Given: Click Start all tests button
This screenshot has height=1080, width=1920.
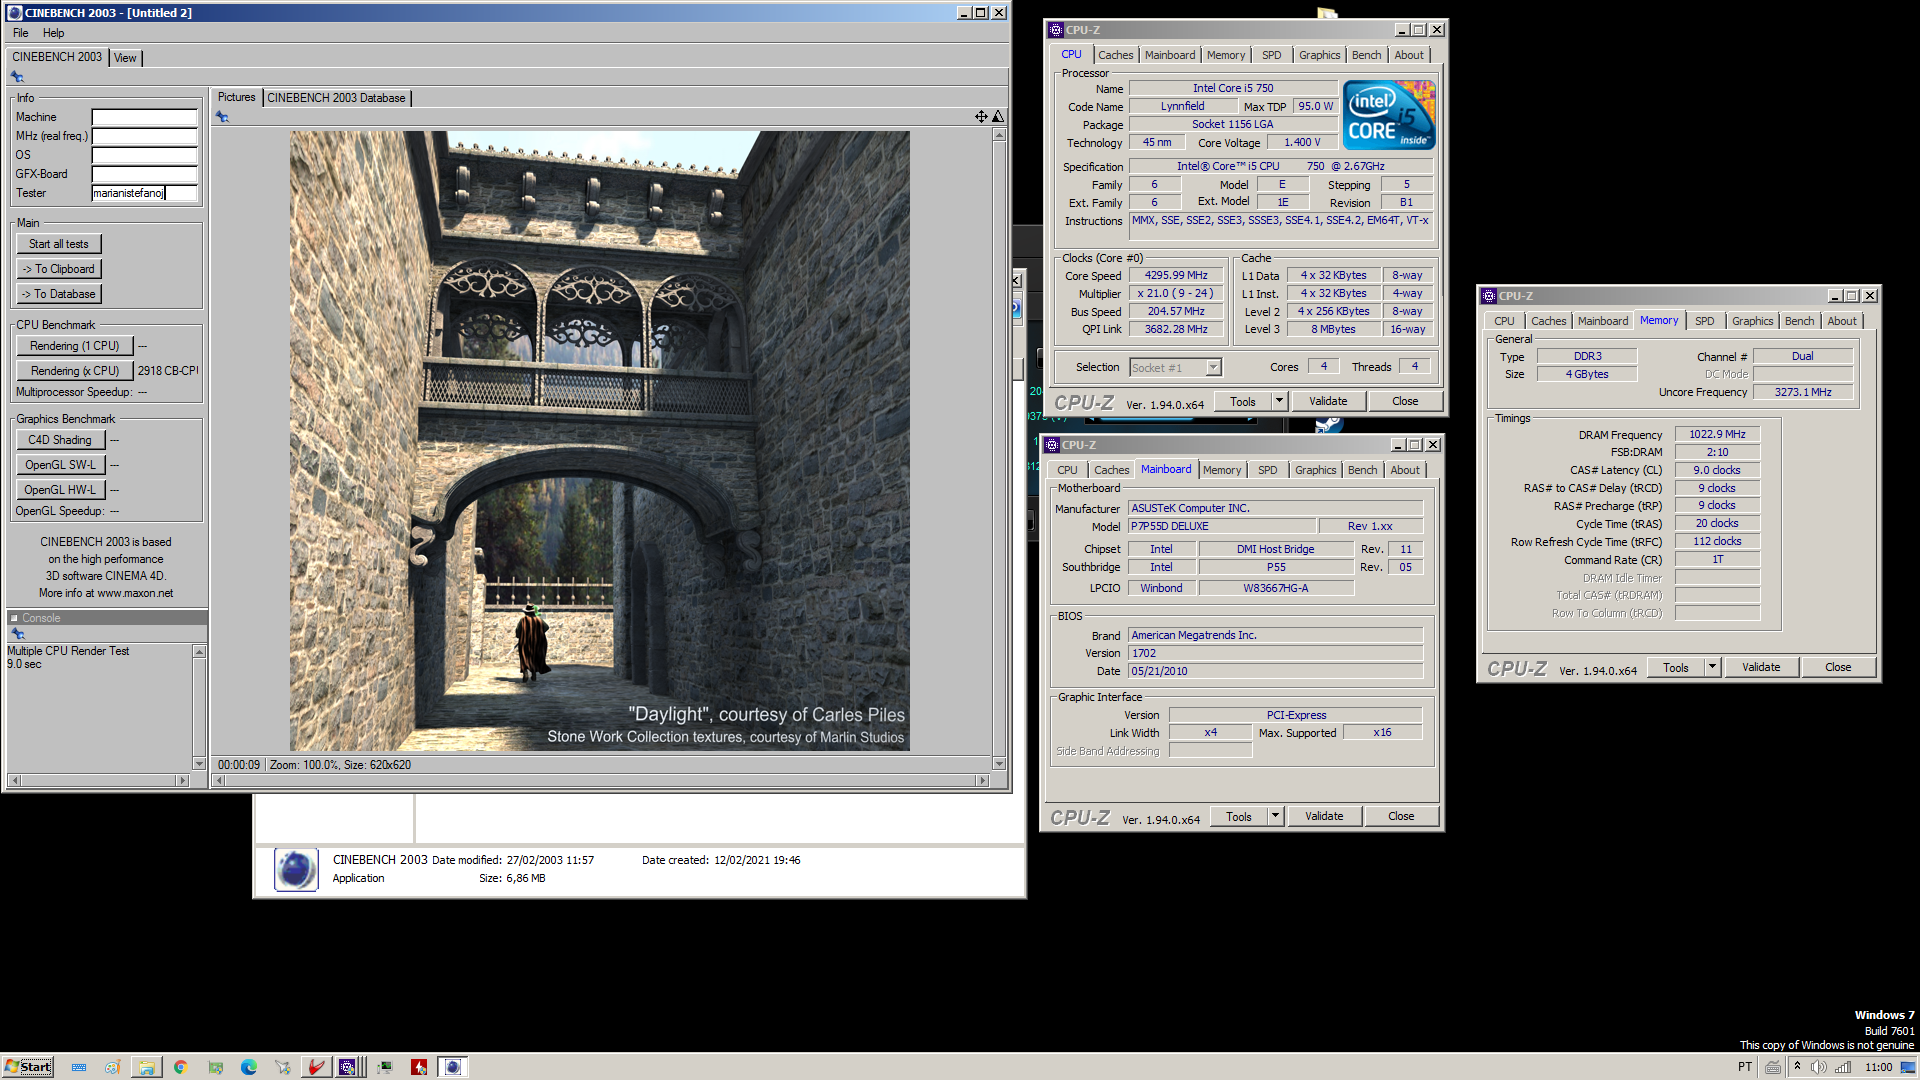Looking at the screenshot, I should click(x=59, y=244).
